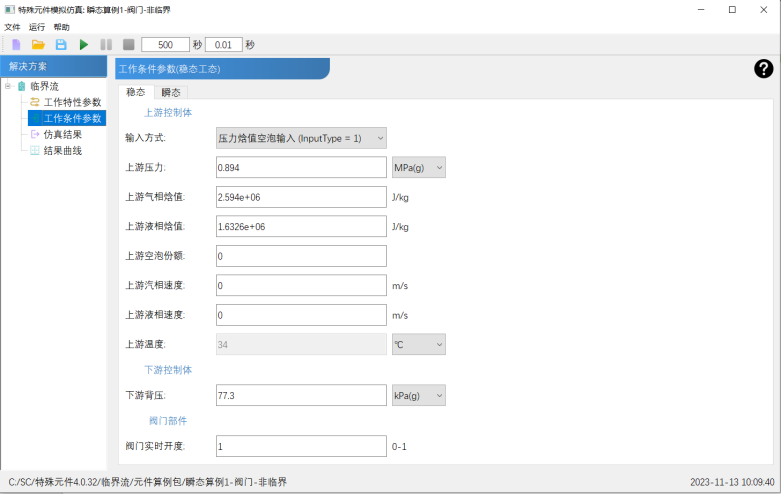Open the 输入方式 input type dropdown
The image size is (781, 494).
coord(301,138)
